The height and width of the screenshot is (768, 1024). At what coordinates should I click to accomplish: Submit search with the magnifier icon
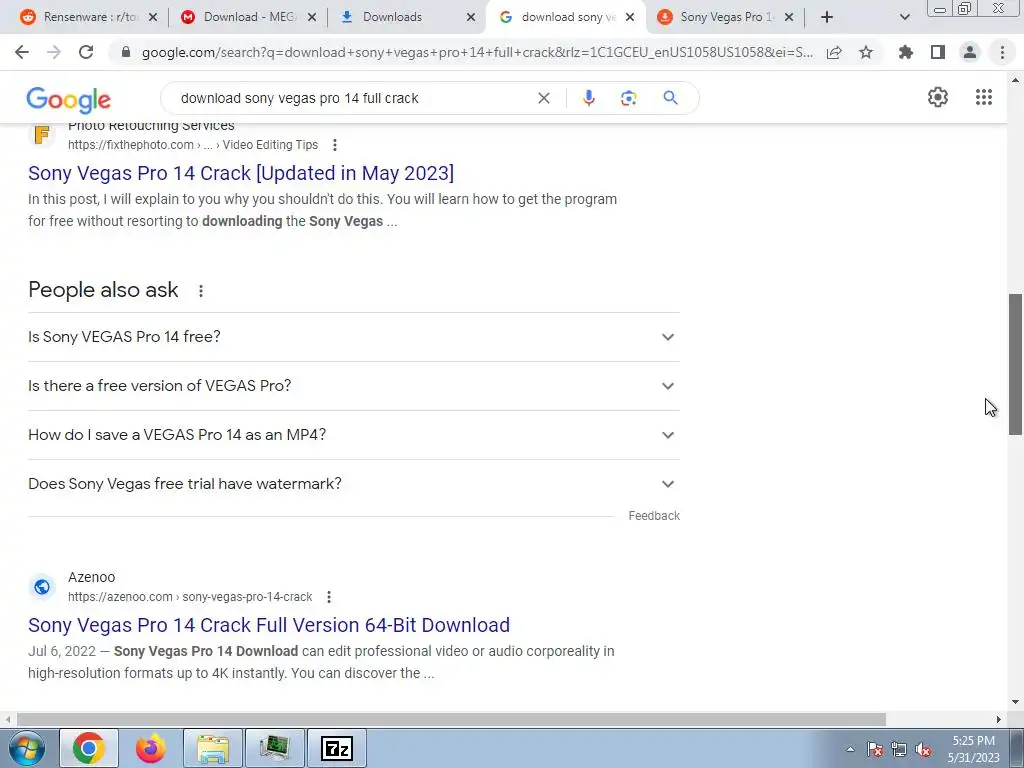coord(670,98)
